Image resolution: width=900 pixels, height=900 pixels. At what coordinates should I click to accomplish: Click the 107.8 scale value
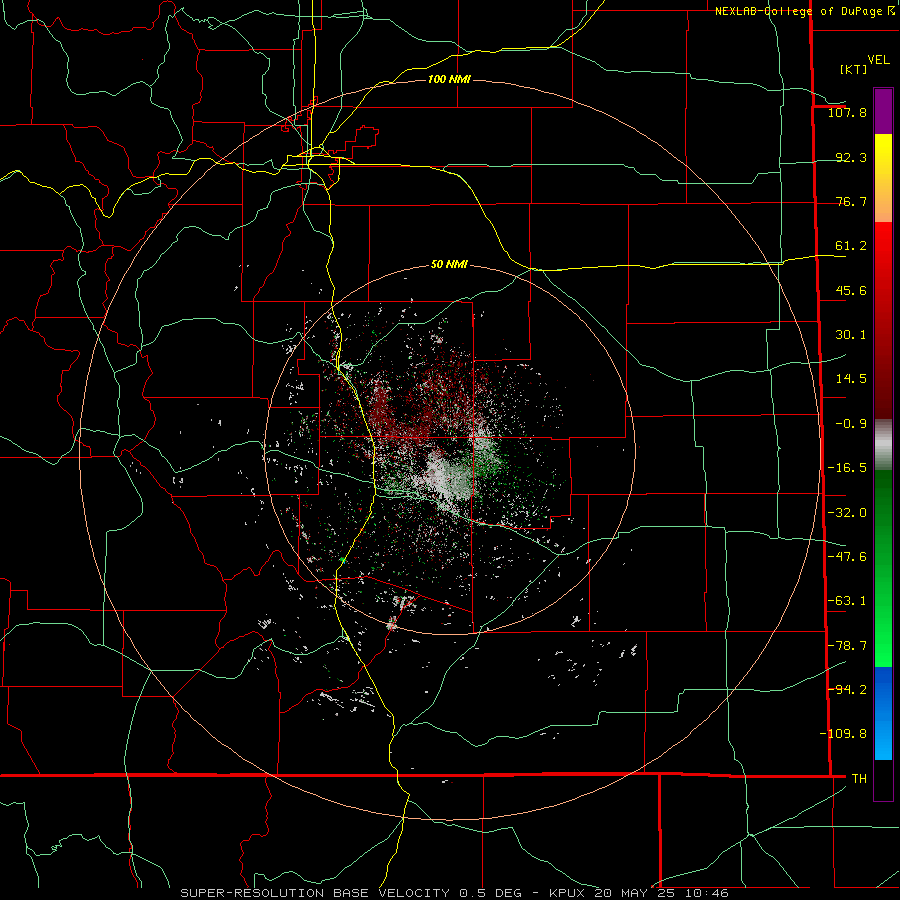click(847, 112)
